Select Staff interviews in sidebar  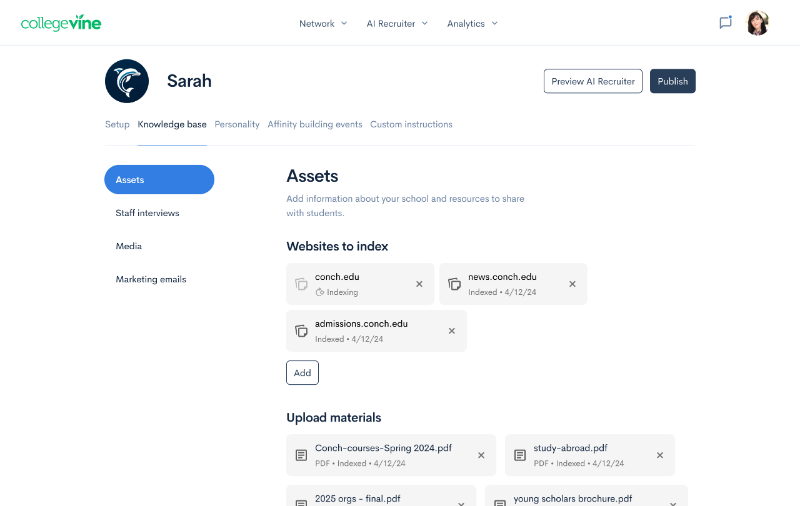coord(147,213)
